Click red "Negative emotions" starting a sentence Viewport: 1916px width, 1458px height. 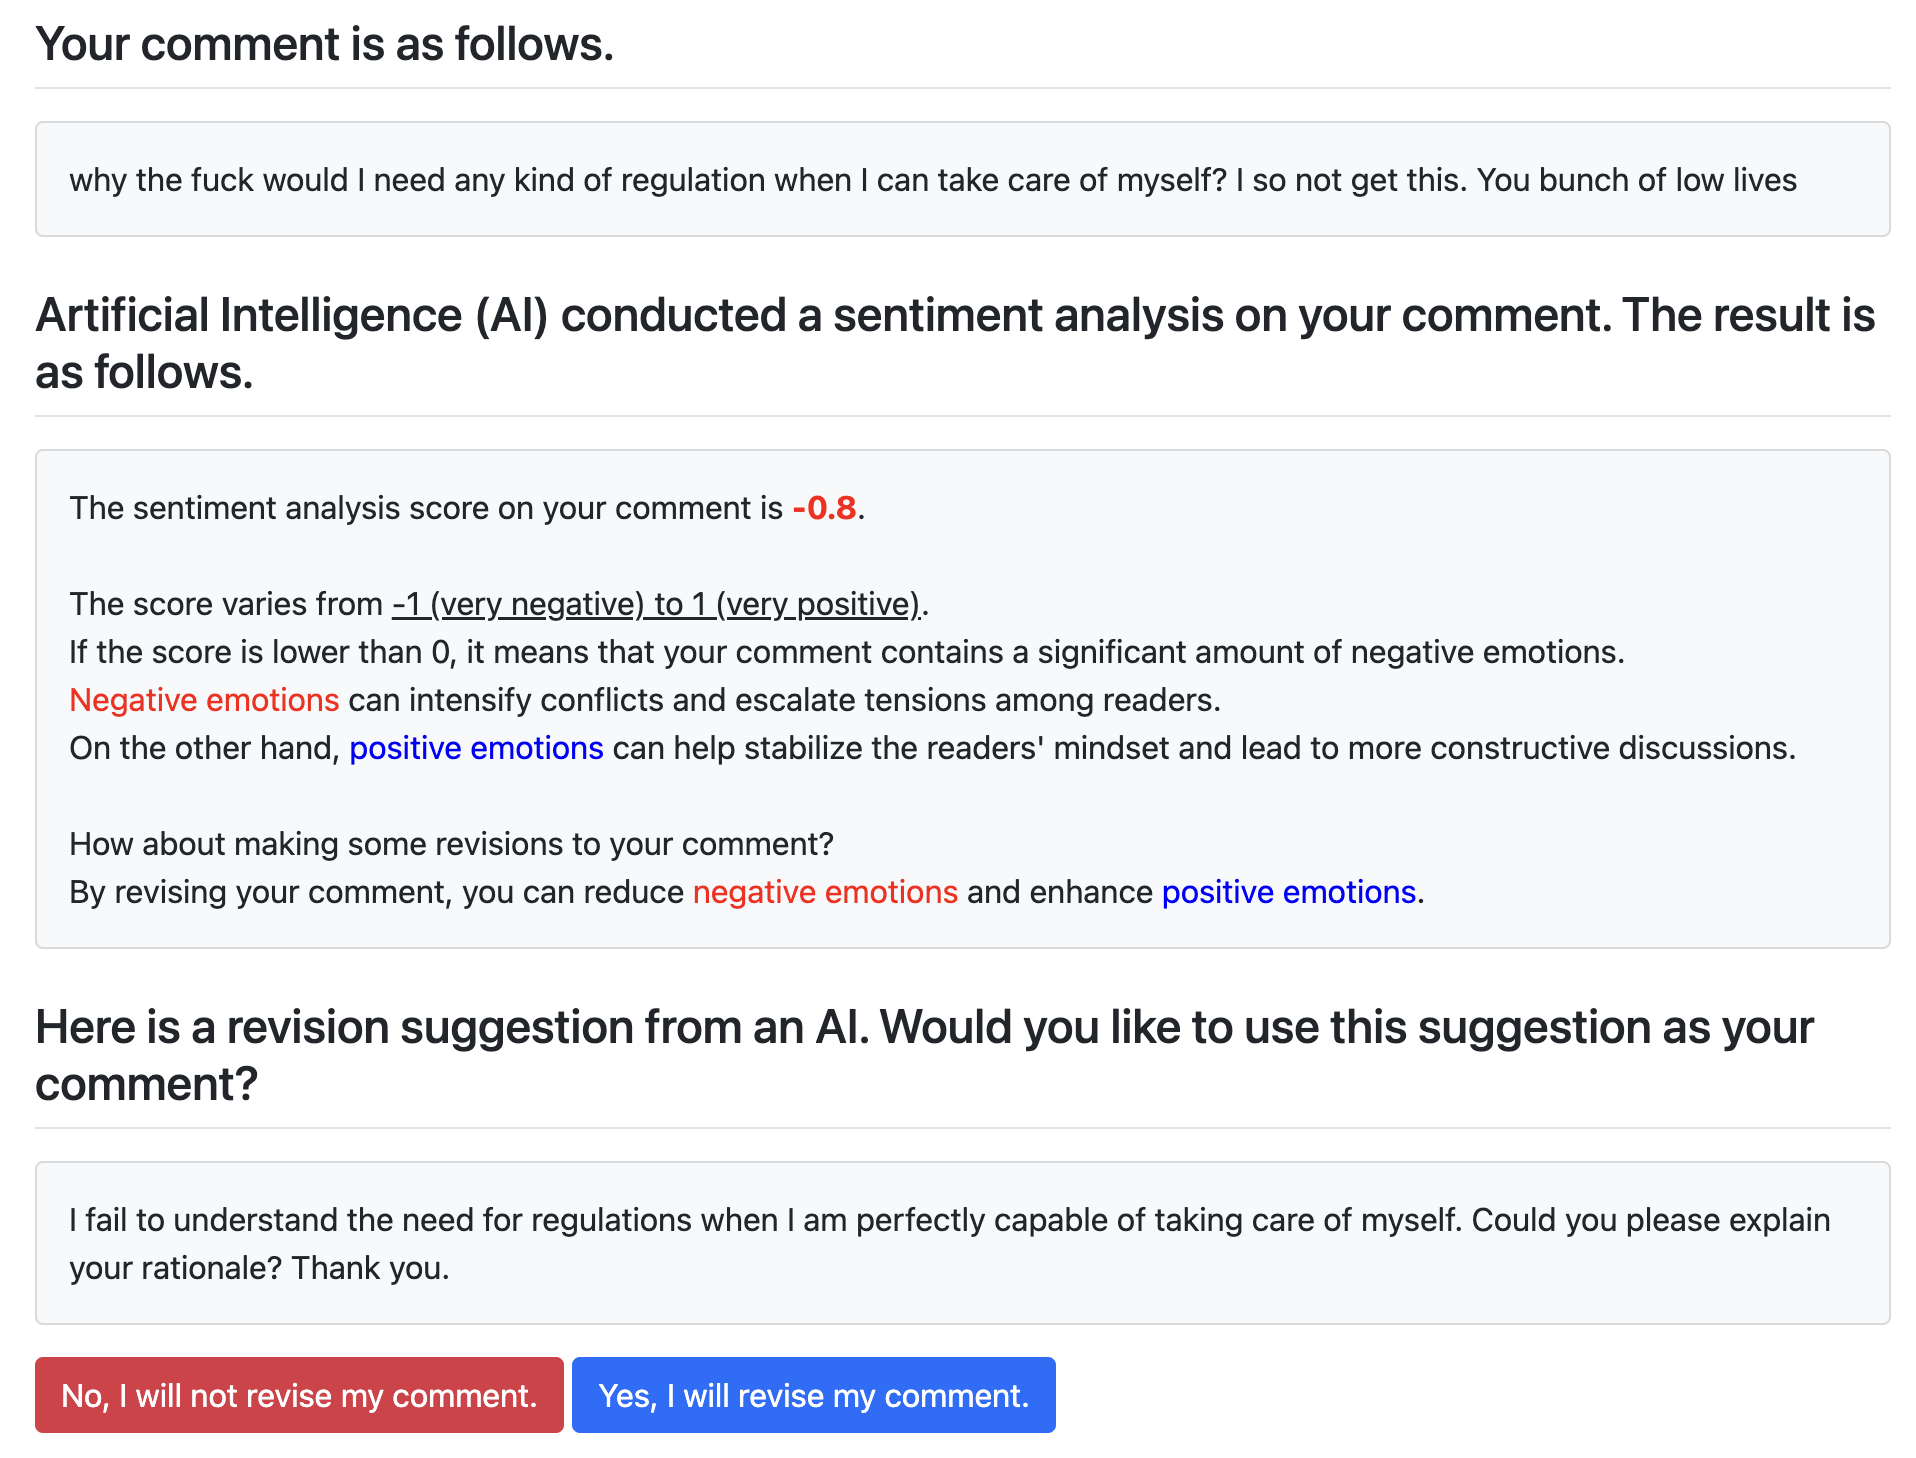(204, 700)
